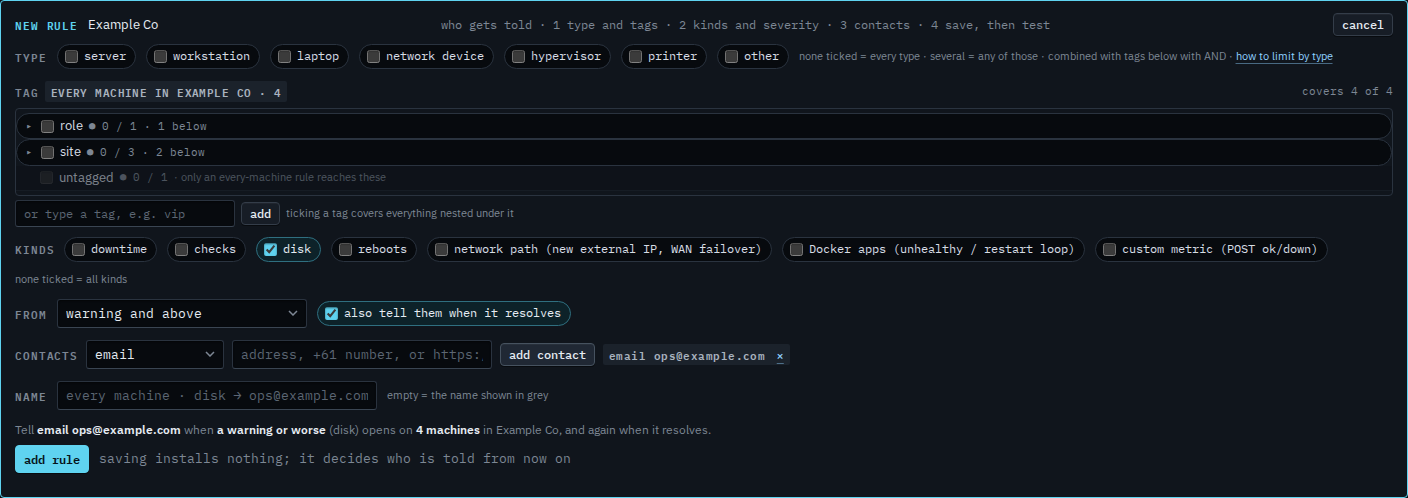This screenshot has height=498, width=1408.
Task: Click the 'none ticked = all kinds' note
Action: [x=71, y=280]
